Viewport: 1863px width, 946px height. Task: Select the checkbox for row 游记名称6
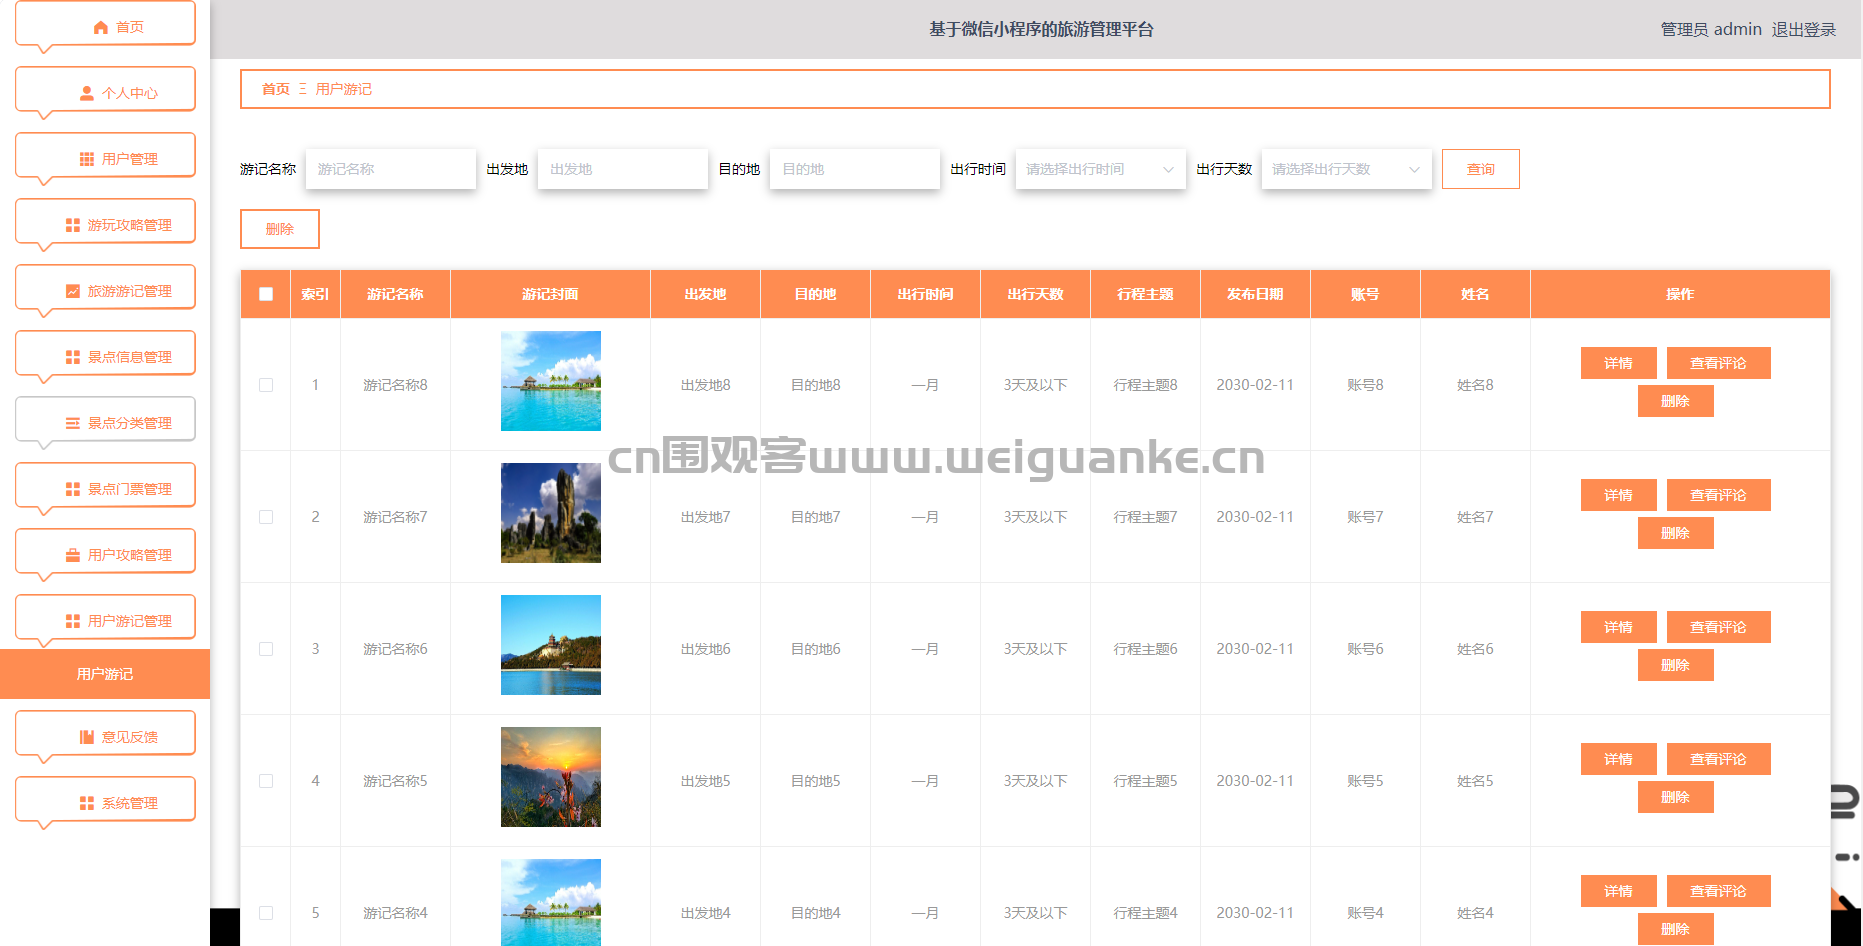[x=266, y=649]
